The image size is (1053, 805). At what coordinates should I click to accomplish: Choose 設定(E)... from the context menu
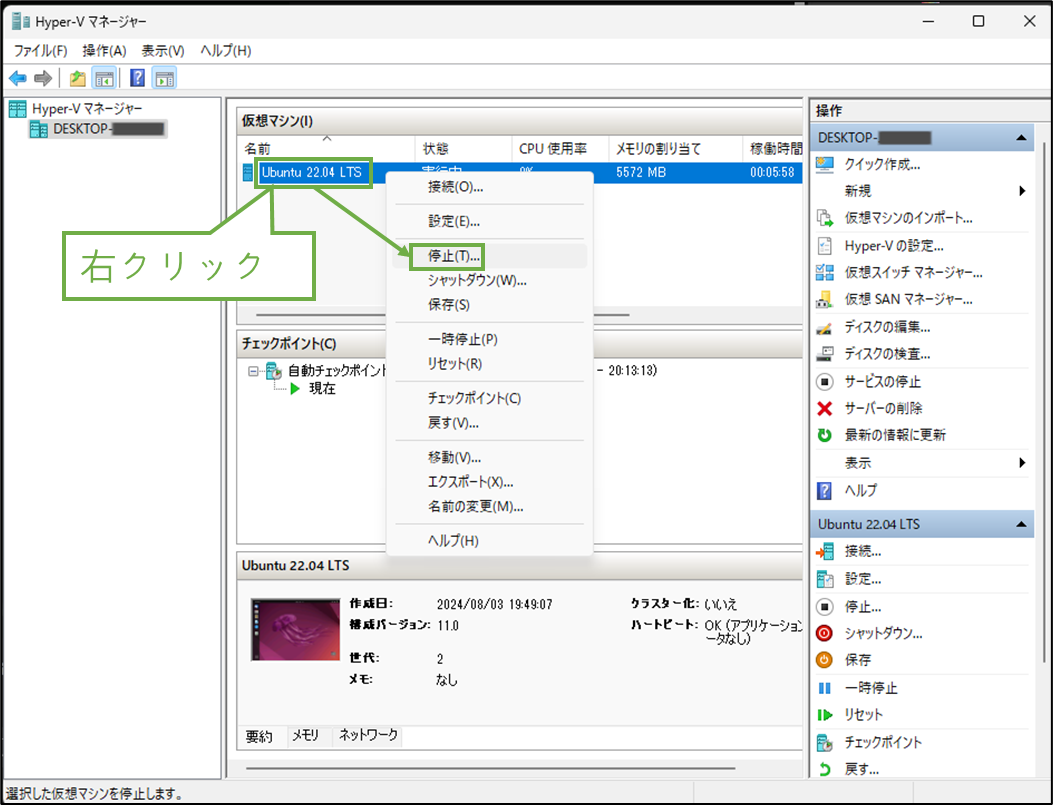[x=490, y=222]
